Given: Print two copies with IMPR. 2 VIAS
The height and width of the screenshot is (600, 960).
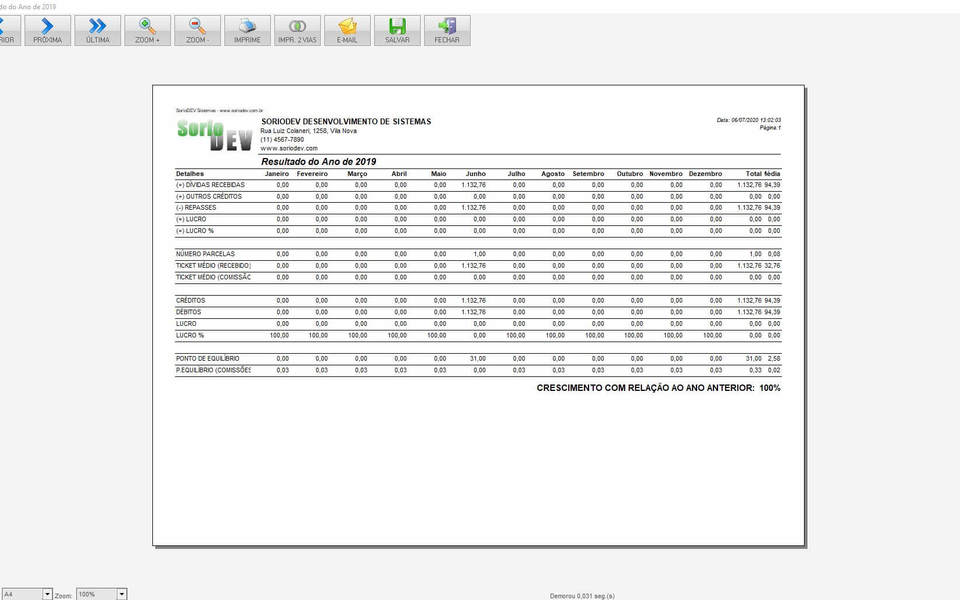Looking at the screenshot, I should (x=298, y=31).
